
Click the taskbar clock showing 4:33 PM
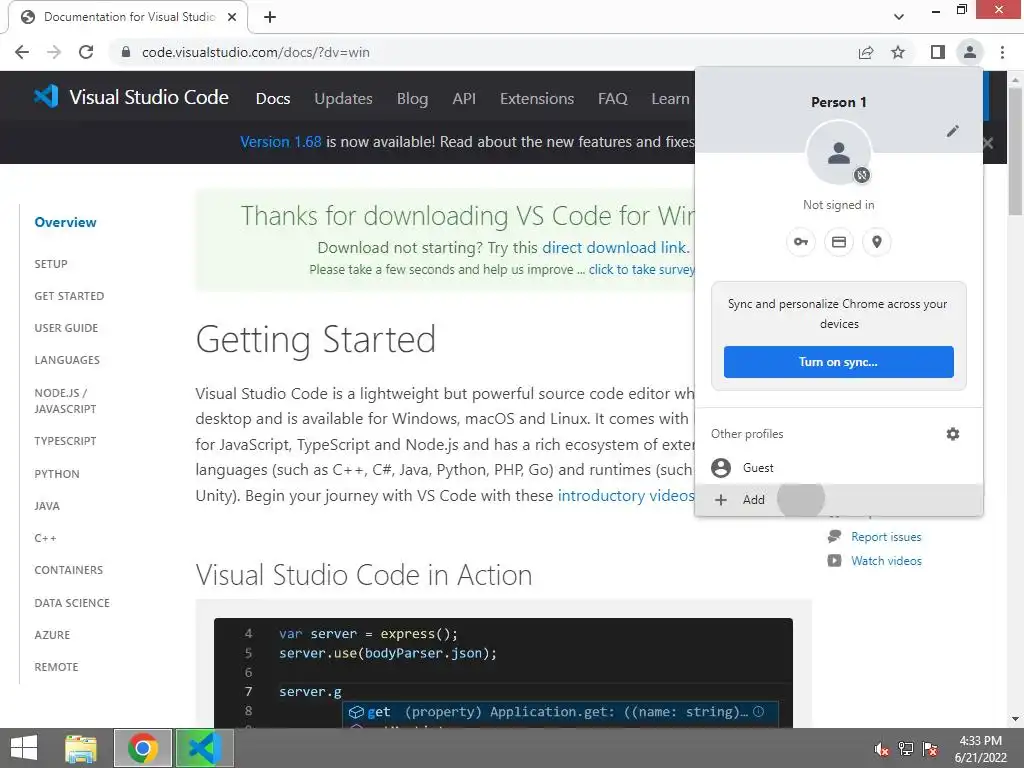click(x=980, y=749)
